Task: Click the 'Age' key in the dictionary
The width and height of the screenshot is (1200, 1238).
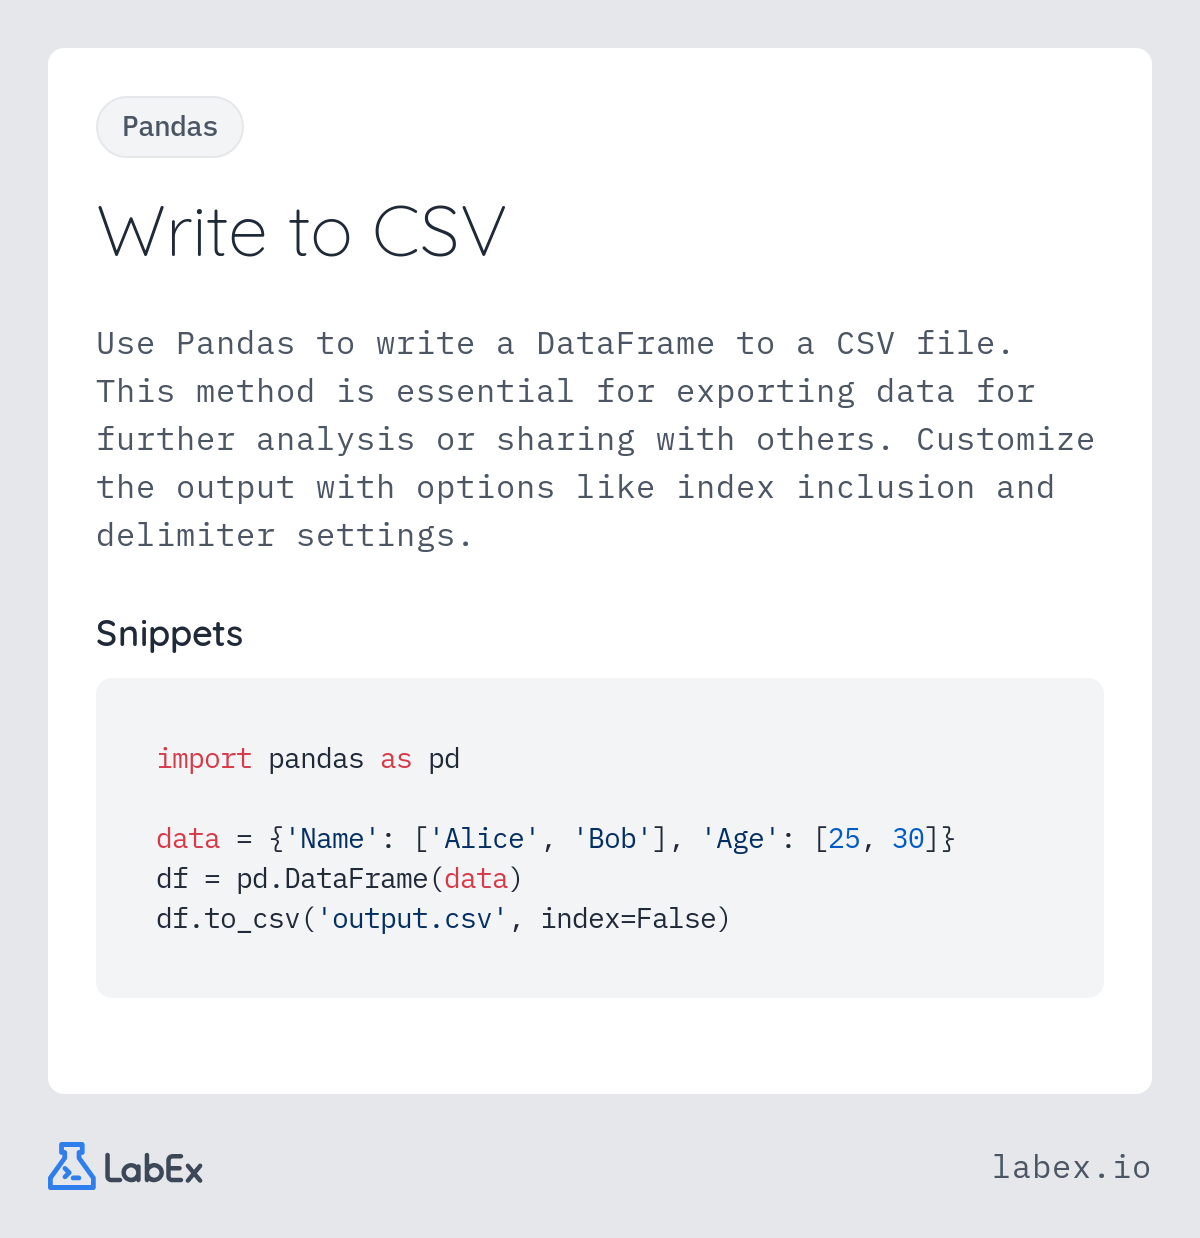Action: tap(740, 839)
